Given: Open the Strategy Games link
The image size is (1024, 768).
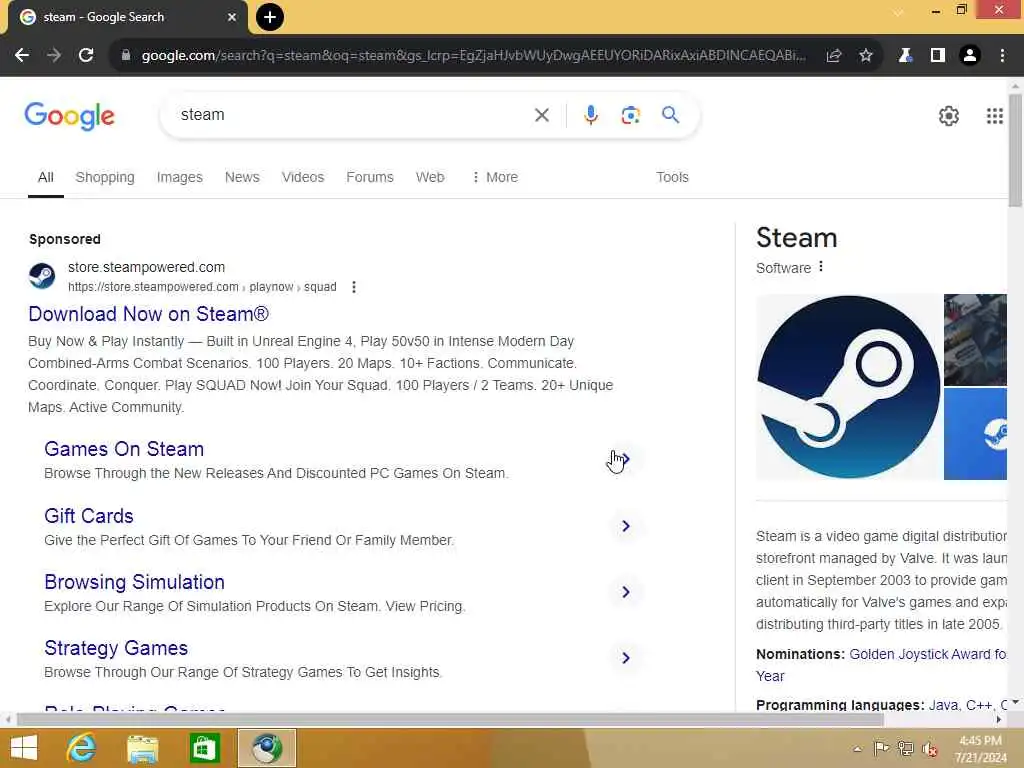Looking at the screenshot, I should (x=116, y=648).
